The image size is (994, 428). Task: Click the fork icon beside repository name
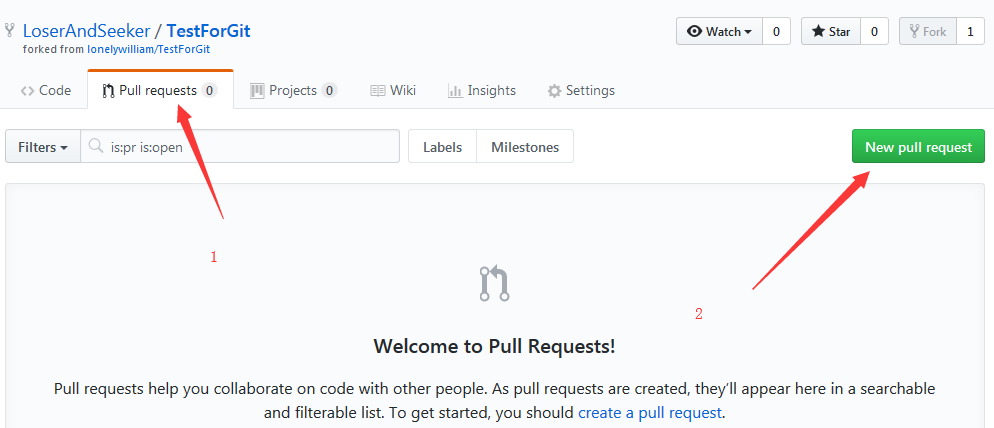click(x=10, y=30)
